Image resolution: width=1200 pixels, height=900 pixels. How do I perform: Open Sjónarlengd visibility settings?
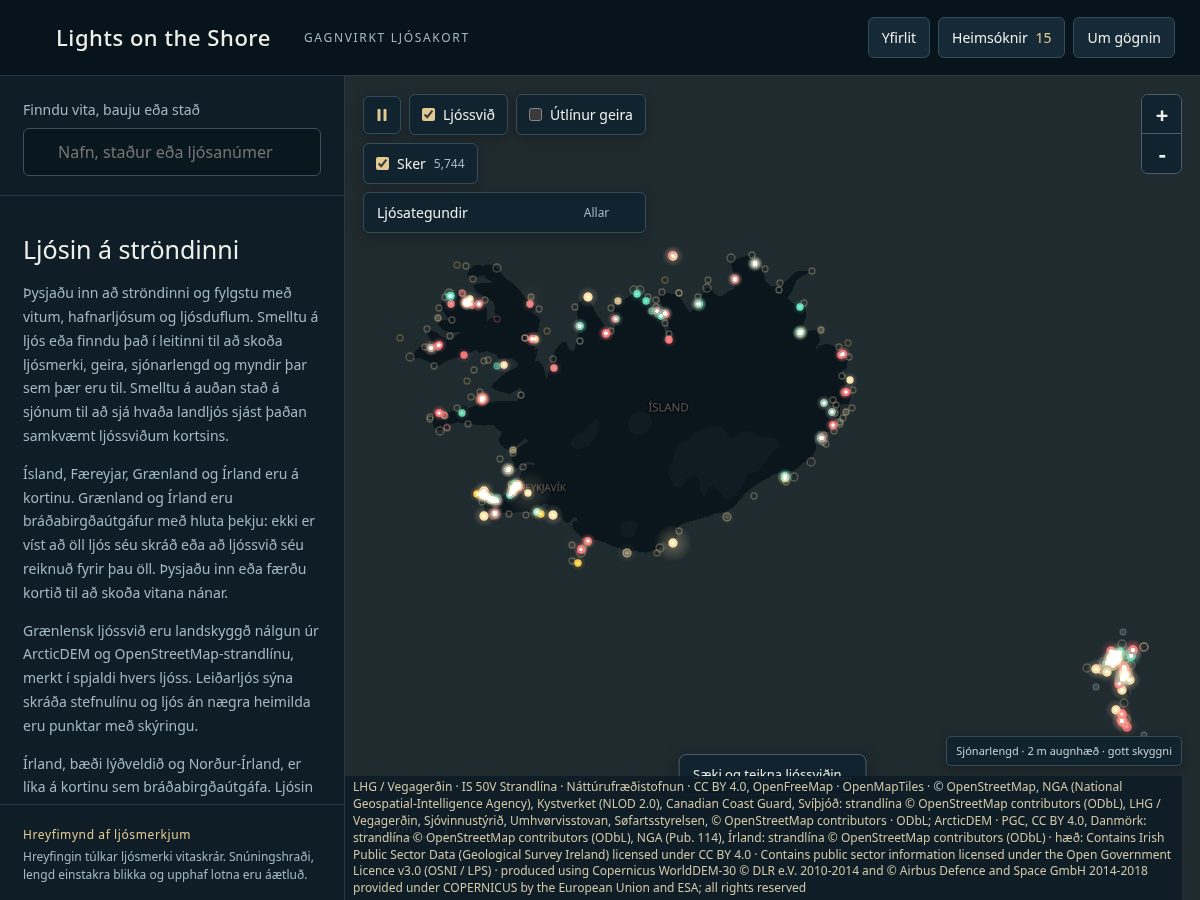pos(1064,751)
